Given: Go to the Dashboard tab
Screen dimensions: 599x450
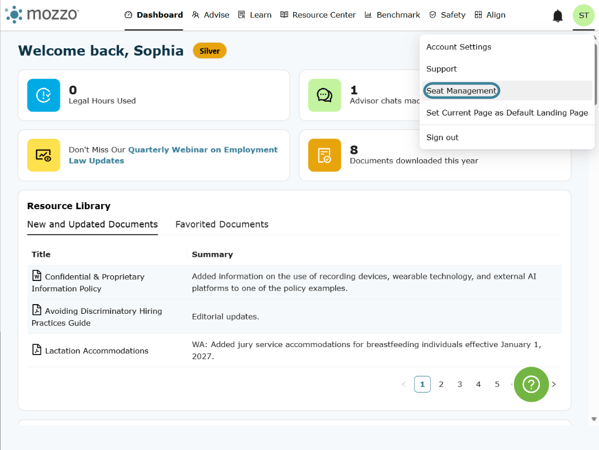Looking at the screenshot, I should click(x=154, y=15).
